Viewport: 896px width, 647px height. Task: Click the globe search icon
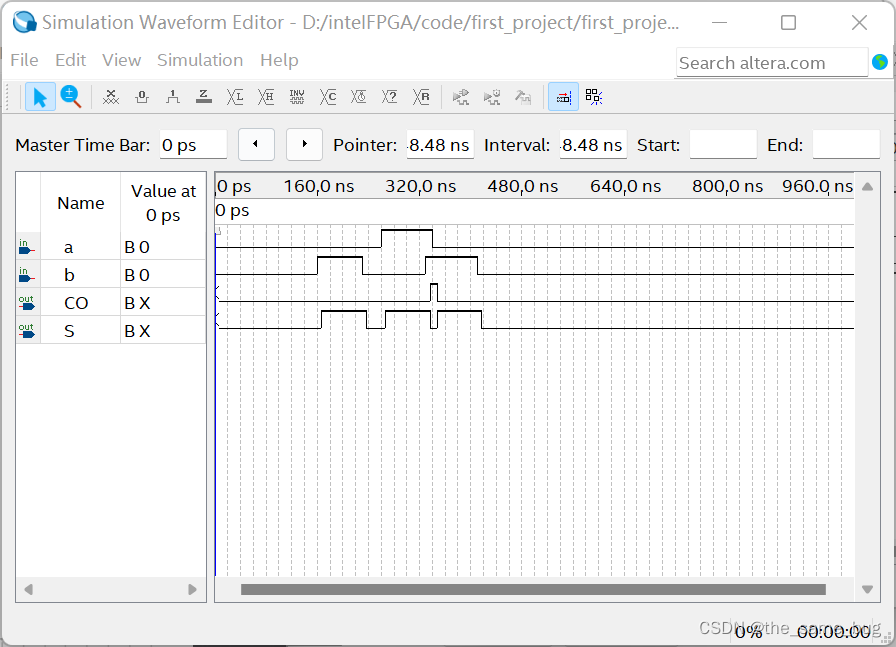pos(880,62)
